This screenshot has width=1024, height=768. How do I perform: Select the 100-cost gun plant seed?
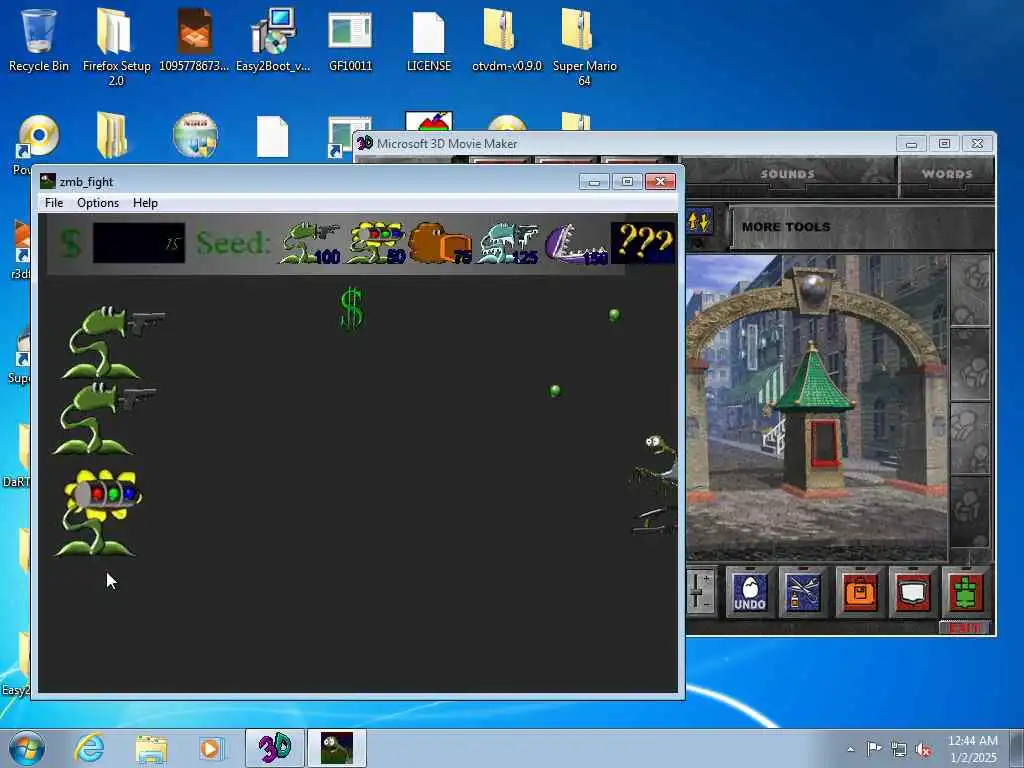point(310,242)
